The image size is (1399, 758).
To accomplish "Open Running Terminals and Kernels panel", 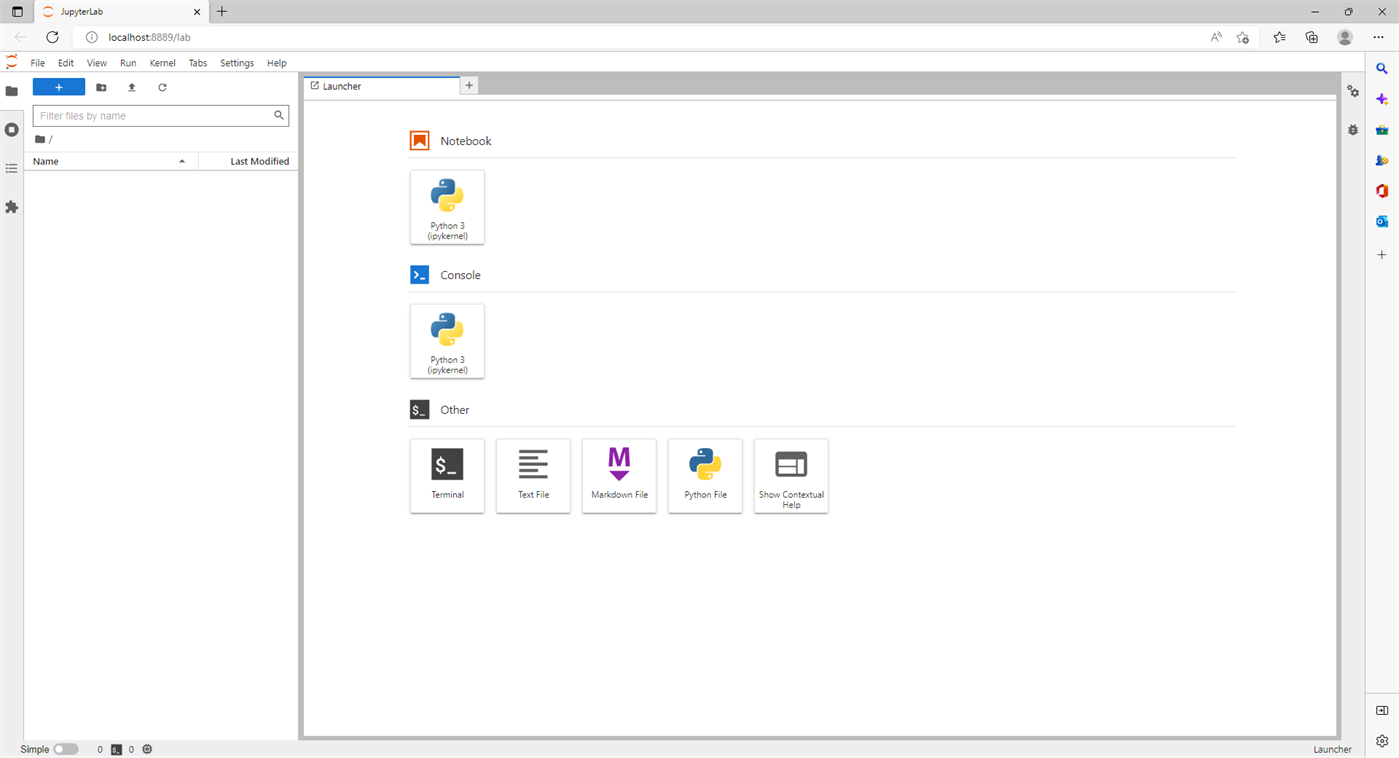I will pyautogui.click(x=12, y=130).
